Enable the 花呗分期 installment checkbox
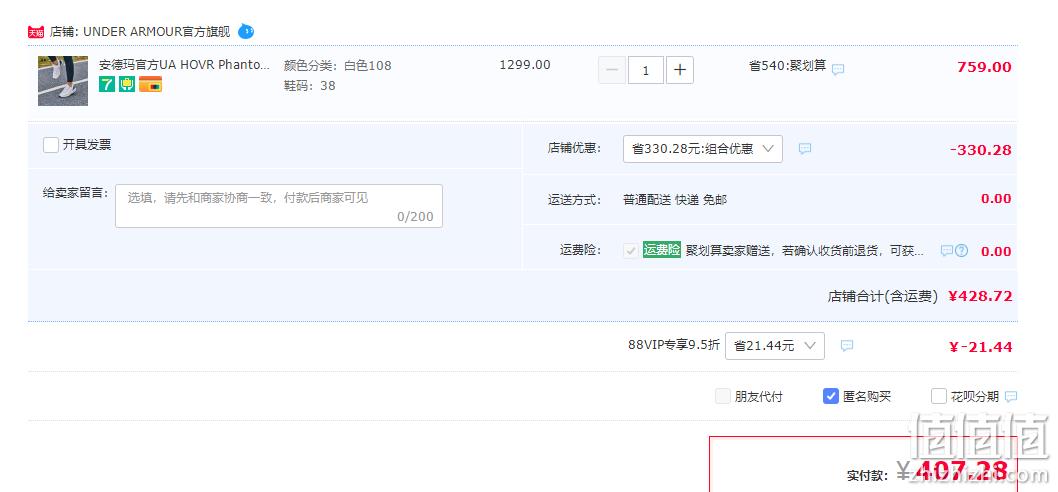 point(939,396)
